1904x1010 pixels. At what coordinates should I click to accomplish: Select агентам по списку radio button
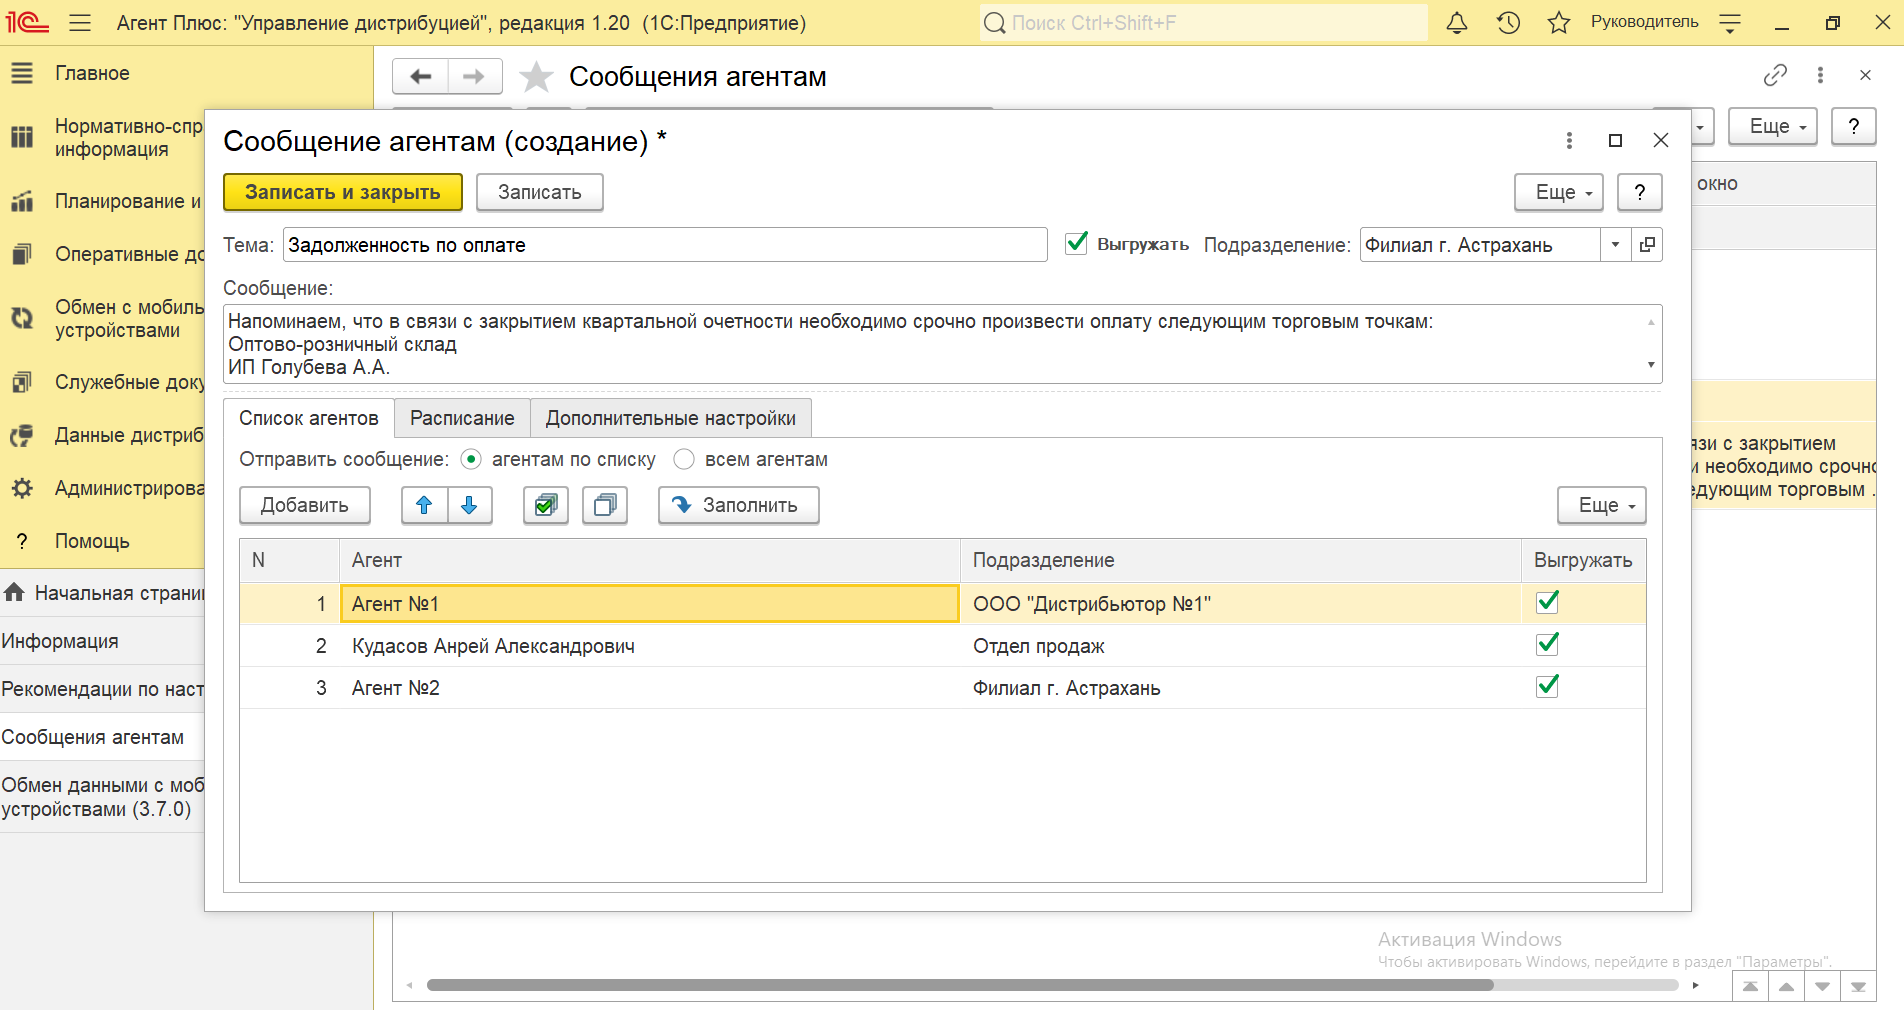(x=471, y=459)
